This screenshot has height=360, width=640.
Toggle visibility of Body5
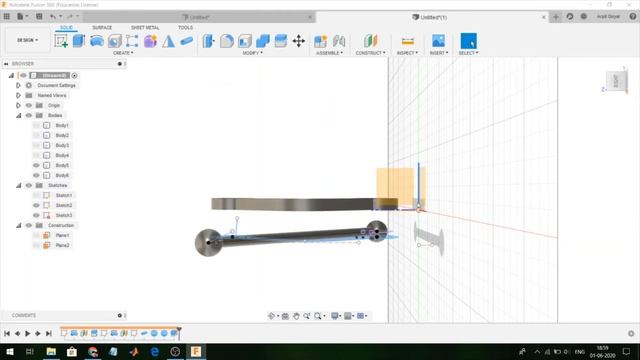tap(36, 165)
